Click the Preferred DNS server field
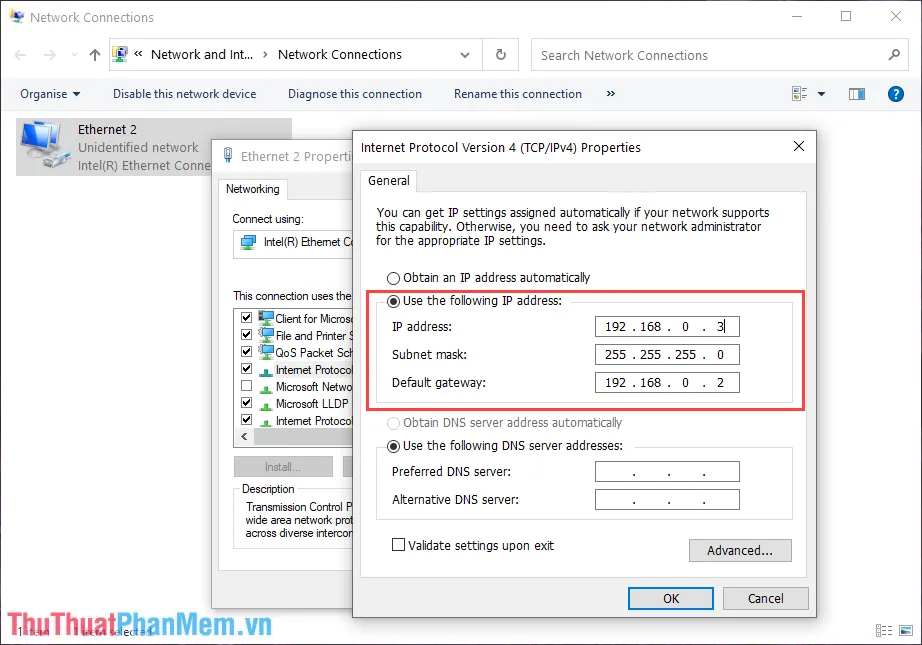The image size is (922, 645). click(667, 472)
